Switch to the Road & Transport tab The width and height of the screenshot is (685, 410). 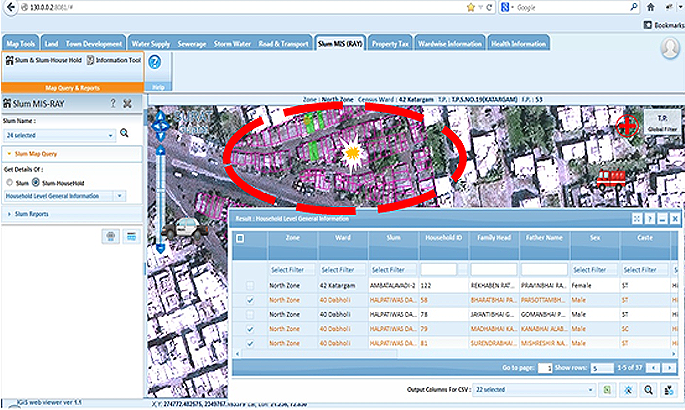click(284, 44)
